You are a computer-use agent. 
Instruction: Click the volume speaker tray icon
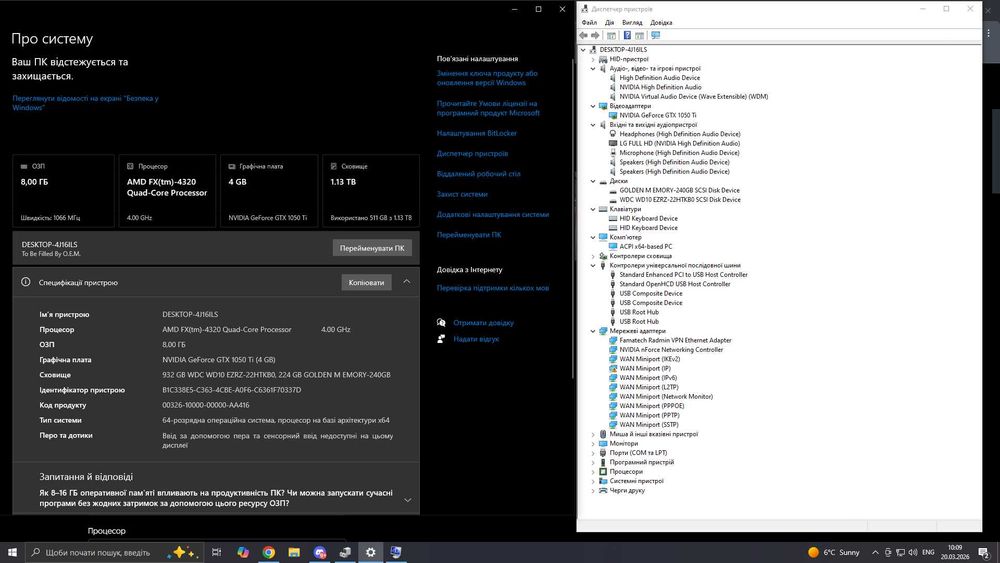point(913,552)
